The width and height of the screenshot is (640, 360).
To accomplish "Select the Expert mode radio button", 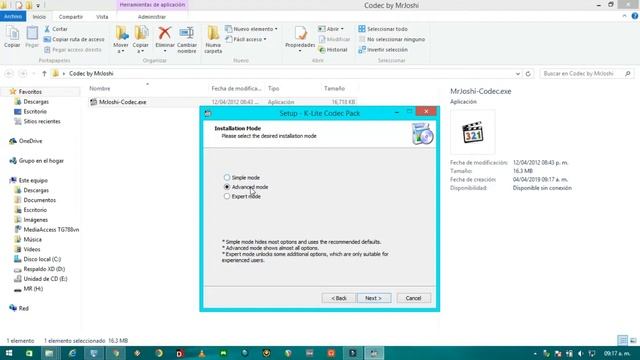I will (227, 196).
